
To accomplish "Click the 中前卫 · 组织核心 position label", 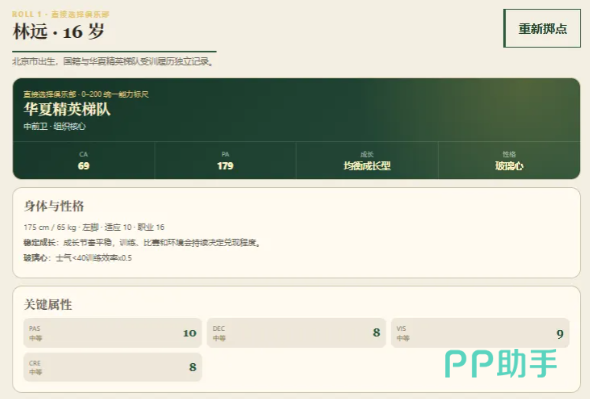I will pyautogui.click(x=55, y=126).
